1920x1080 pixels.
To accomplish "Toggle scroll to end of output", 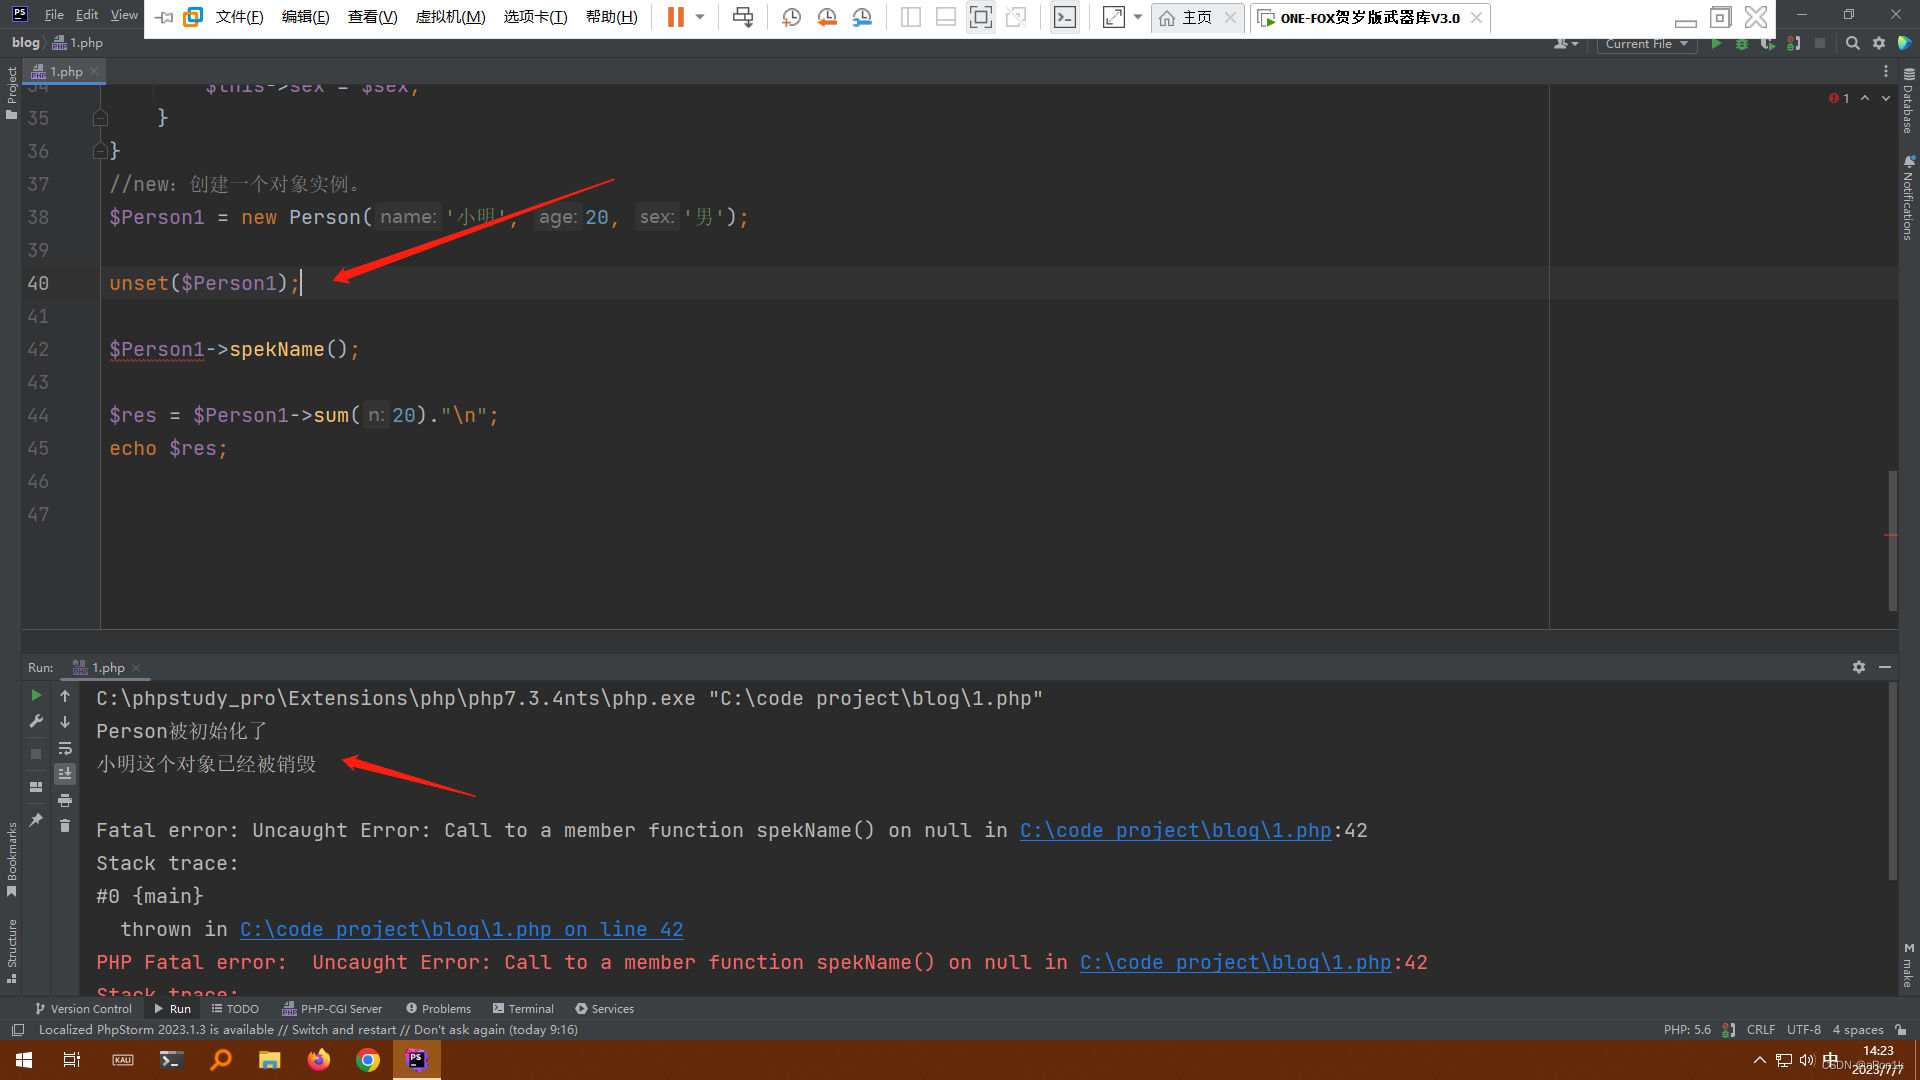I will pos(65,774).
